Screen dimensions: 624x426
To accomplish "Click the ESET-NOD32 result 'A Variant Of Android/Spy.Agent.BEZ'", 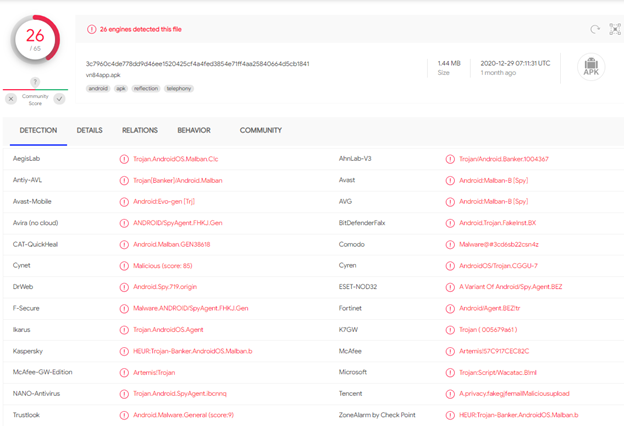I will tap(511, 287).
